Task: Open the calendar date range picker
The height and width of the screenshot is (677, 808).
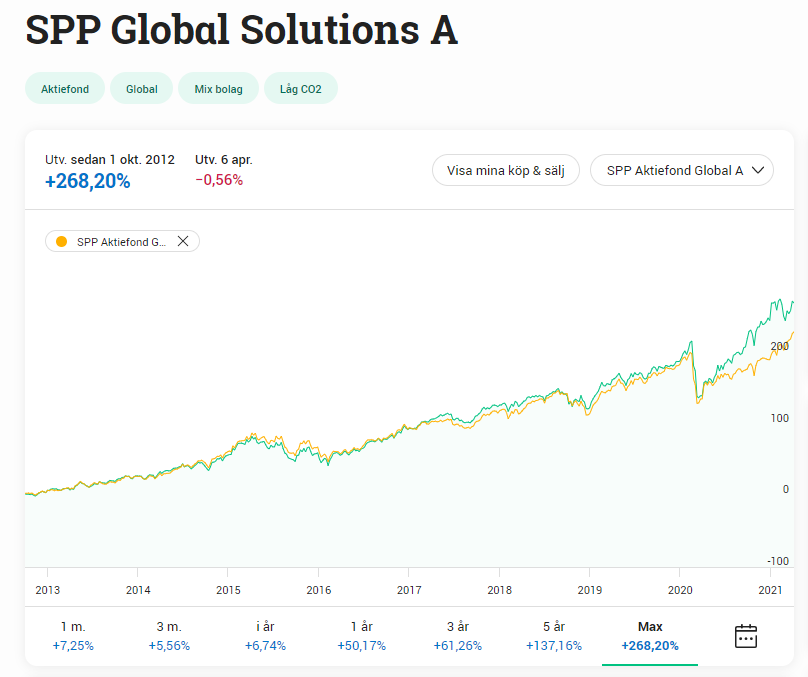Action: [x=745, y=636]
